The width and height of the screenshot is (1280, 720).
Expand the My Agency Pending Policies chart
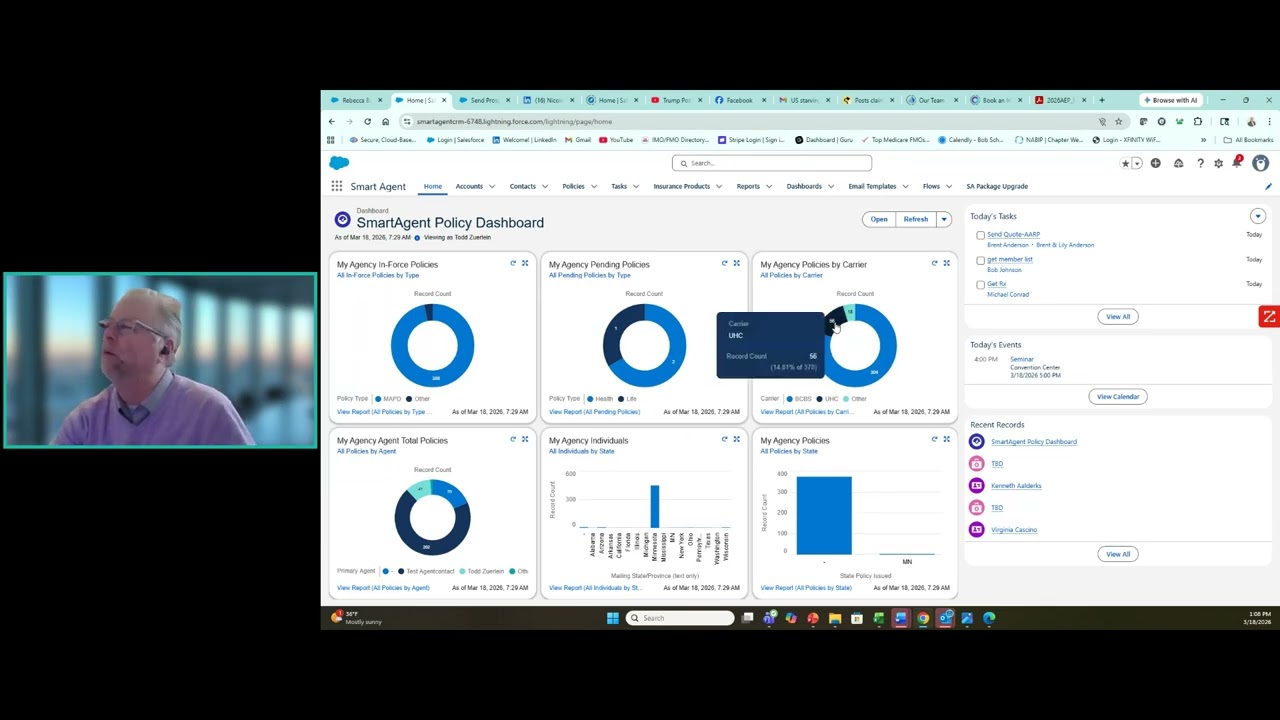(737, 264)
